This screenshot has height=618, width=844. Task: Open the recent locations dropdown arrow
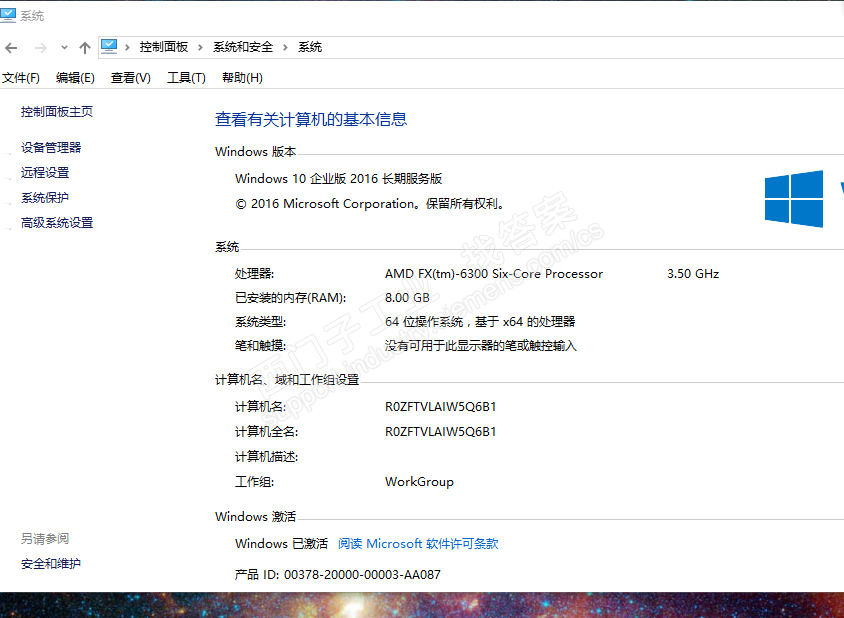click(64, 47)
